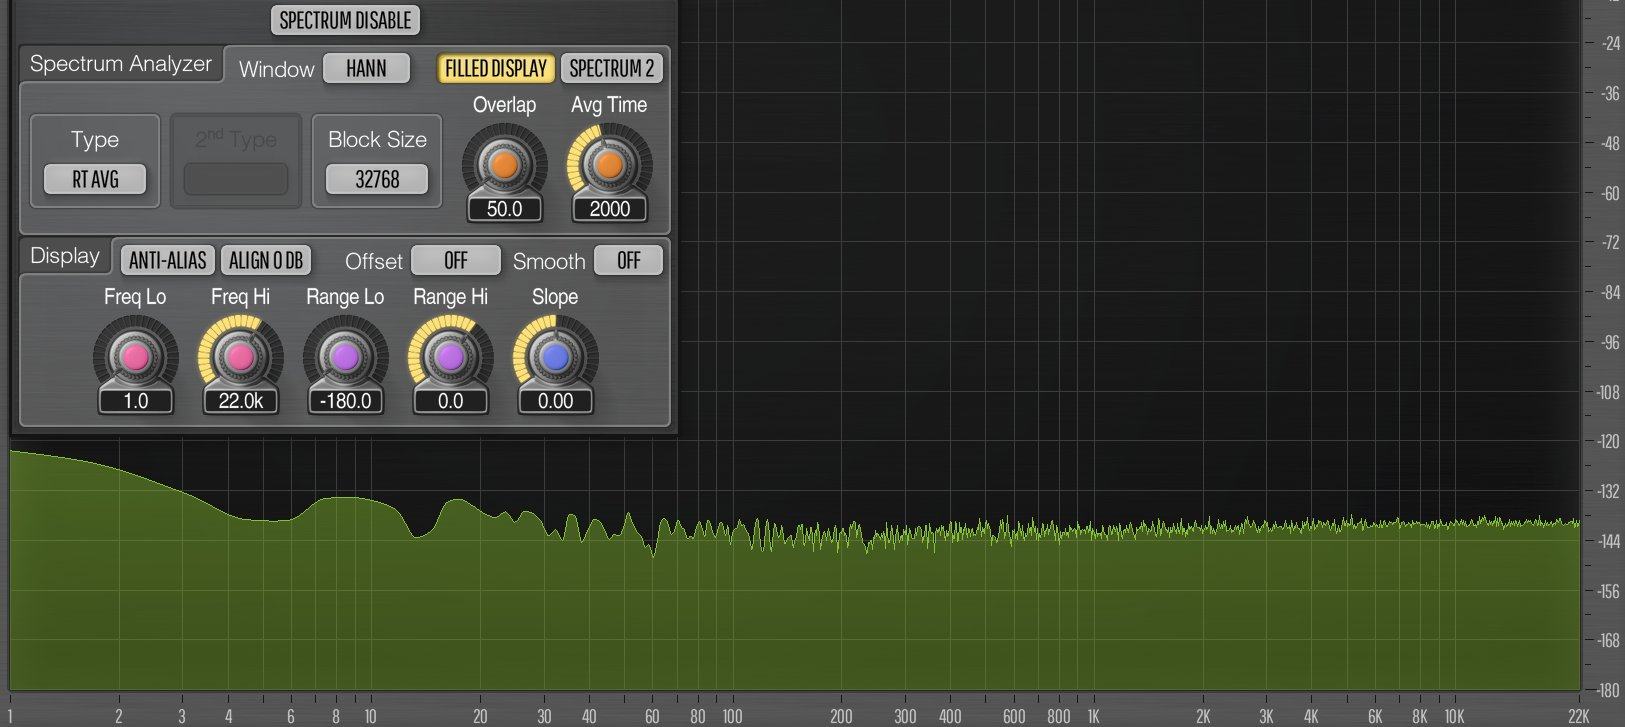This screenshot has height=727, width=1625.
Task: Open the Hann window type dropdown
Action: coord(366,69)
